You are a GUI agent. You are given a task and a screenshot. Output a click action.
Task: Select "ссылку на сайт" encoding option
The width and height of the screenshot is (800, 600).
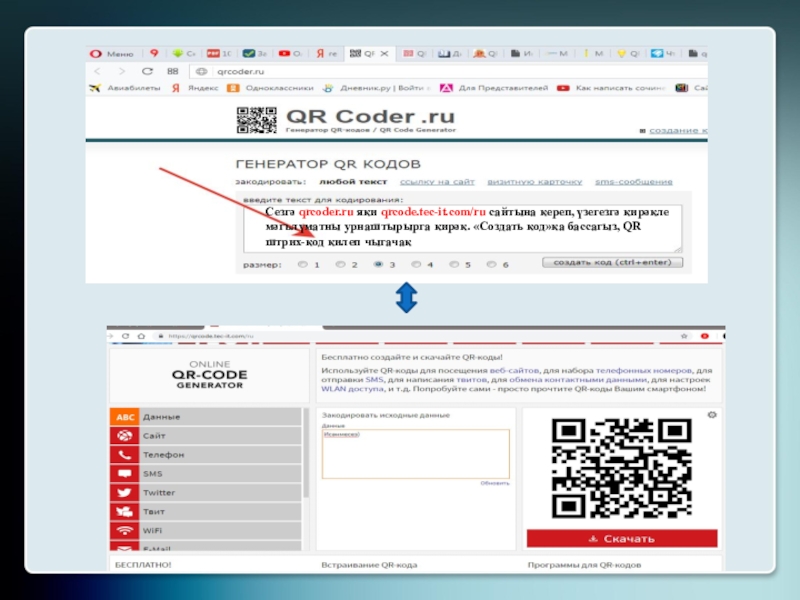point(437,182)
